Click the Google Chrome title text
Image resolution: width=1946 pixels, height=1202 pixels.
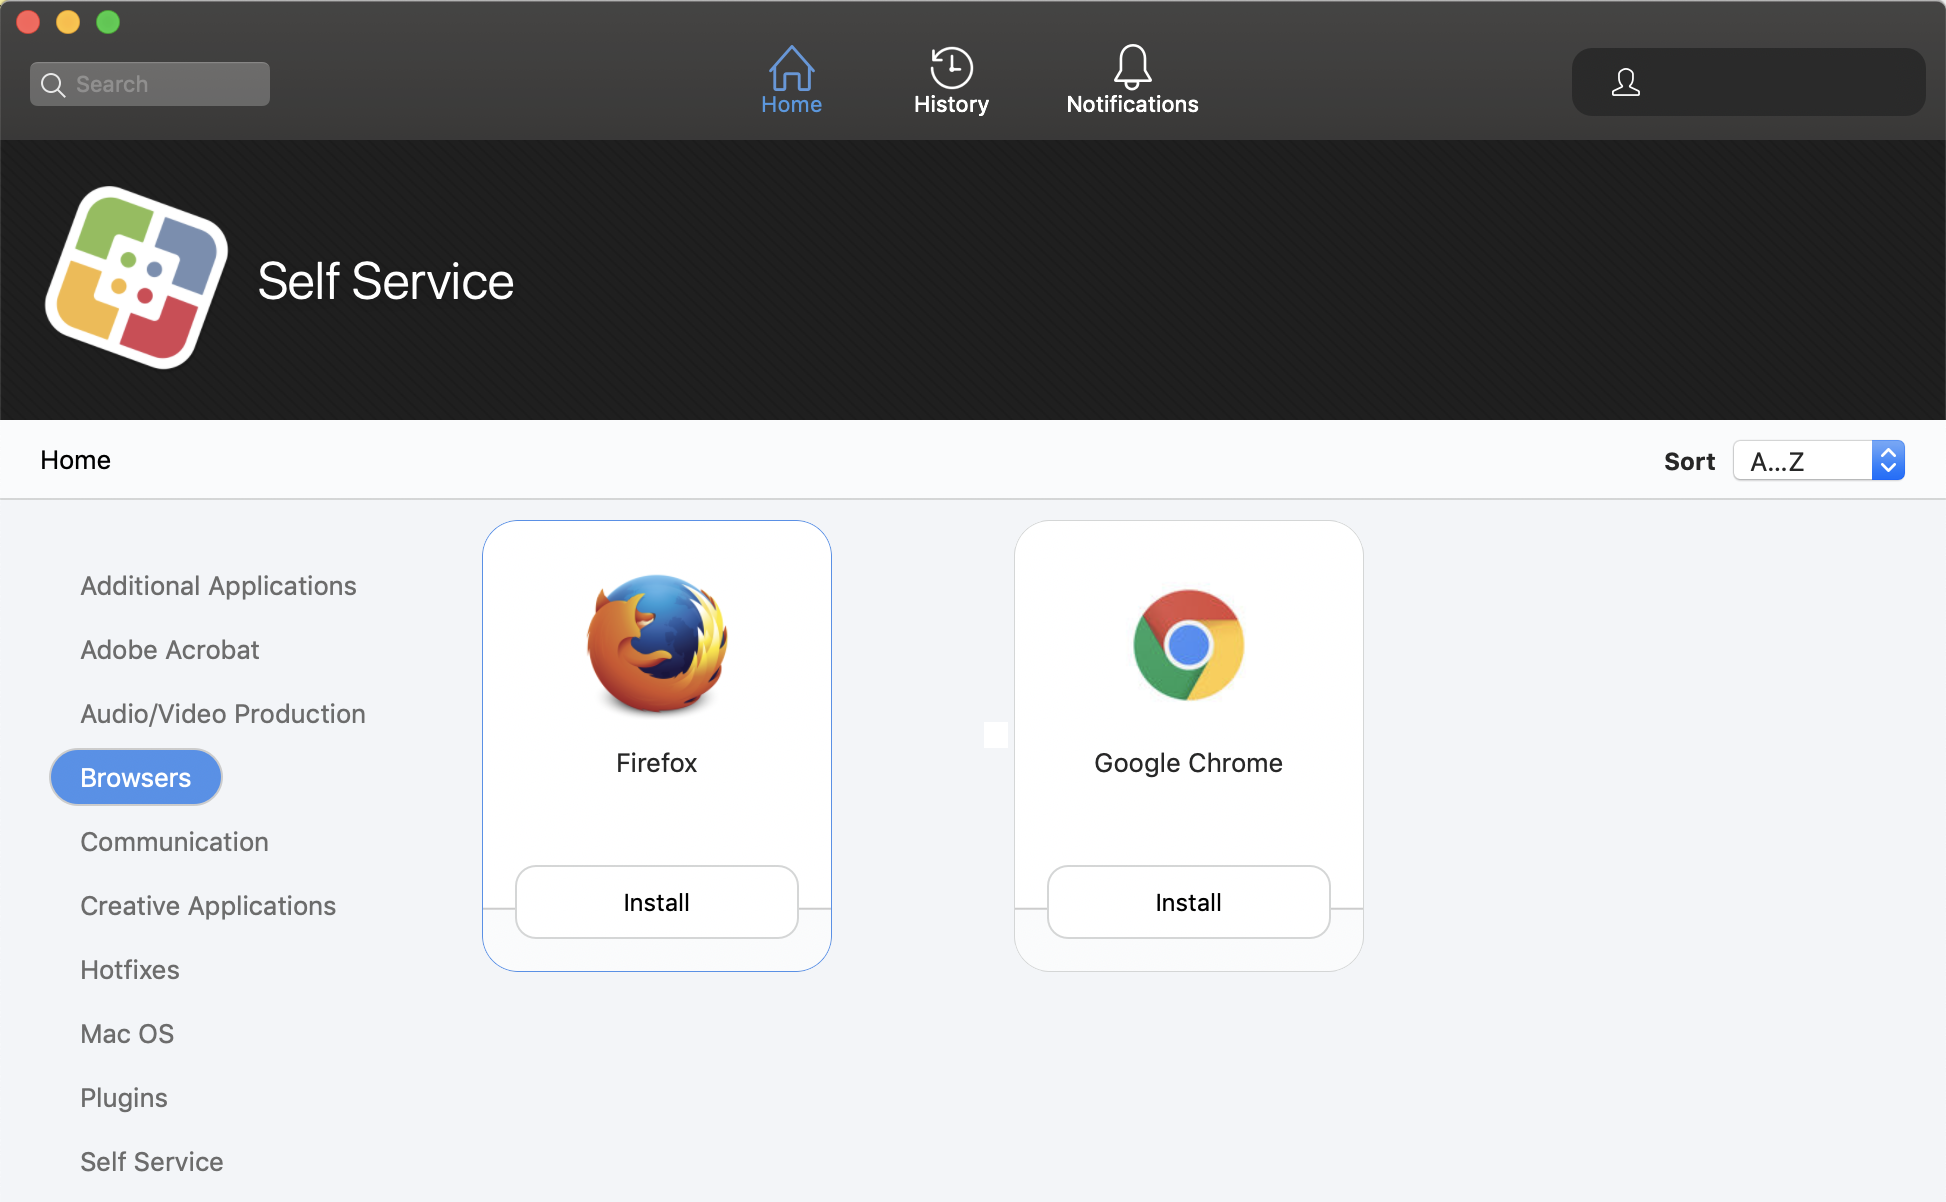[1188, 763]
